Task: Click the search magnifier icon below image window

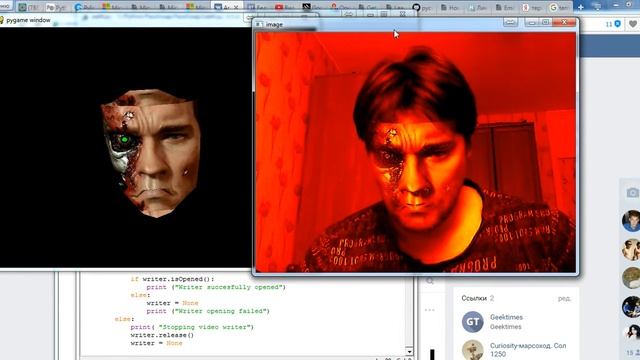Action: pos(430,281)
